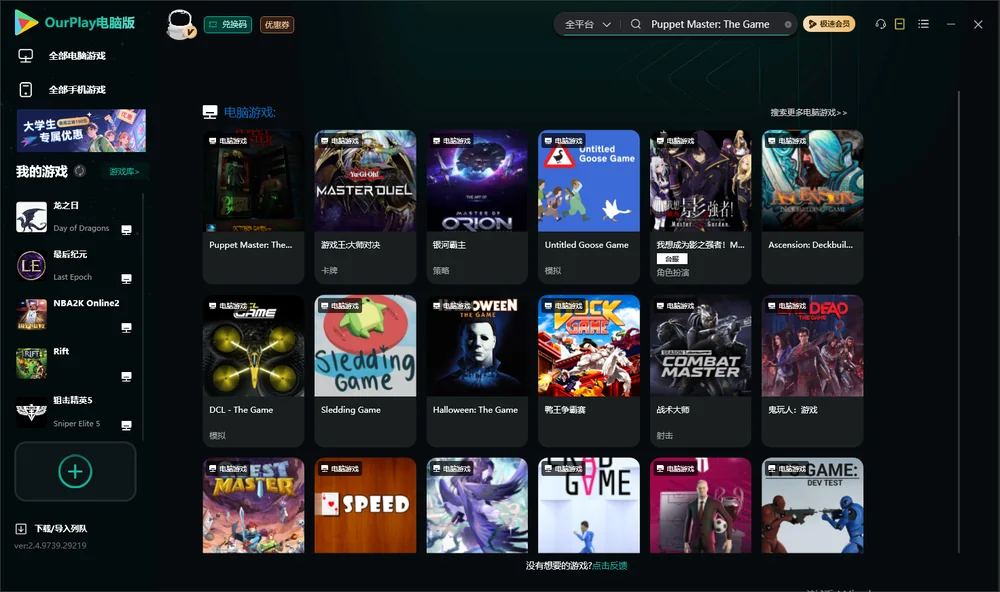Open the Yu-Gi-Oh Master Duel card
The height and width of the screenshot is (592, 1000).
tap(365, 207)
